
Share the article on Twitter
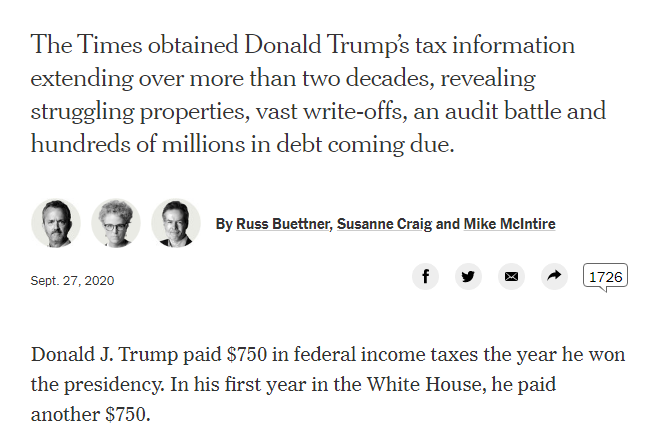point(469,277)
